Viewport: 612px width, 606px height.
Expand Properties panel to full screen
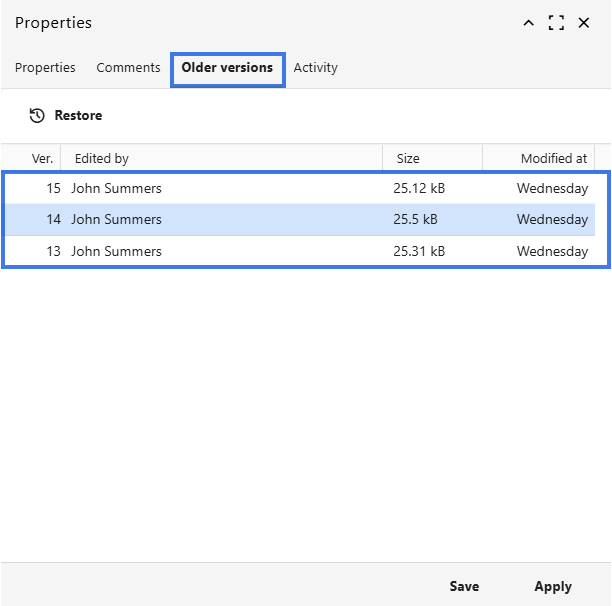(556, 23)
